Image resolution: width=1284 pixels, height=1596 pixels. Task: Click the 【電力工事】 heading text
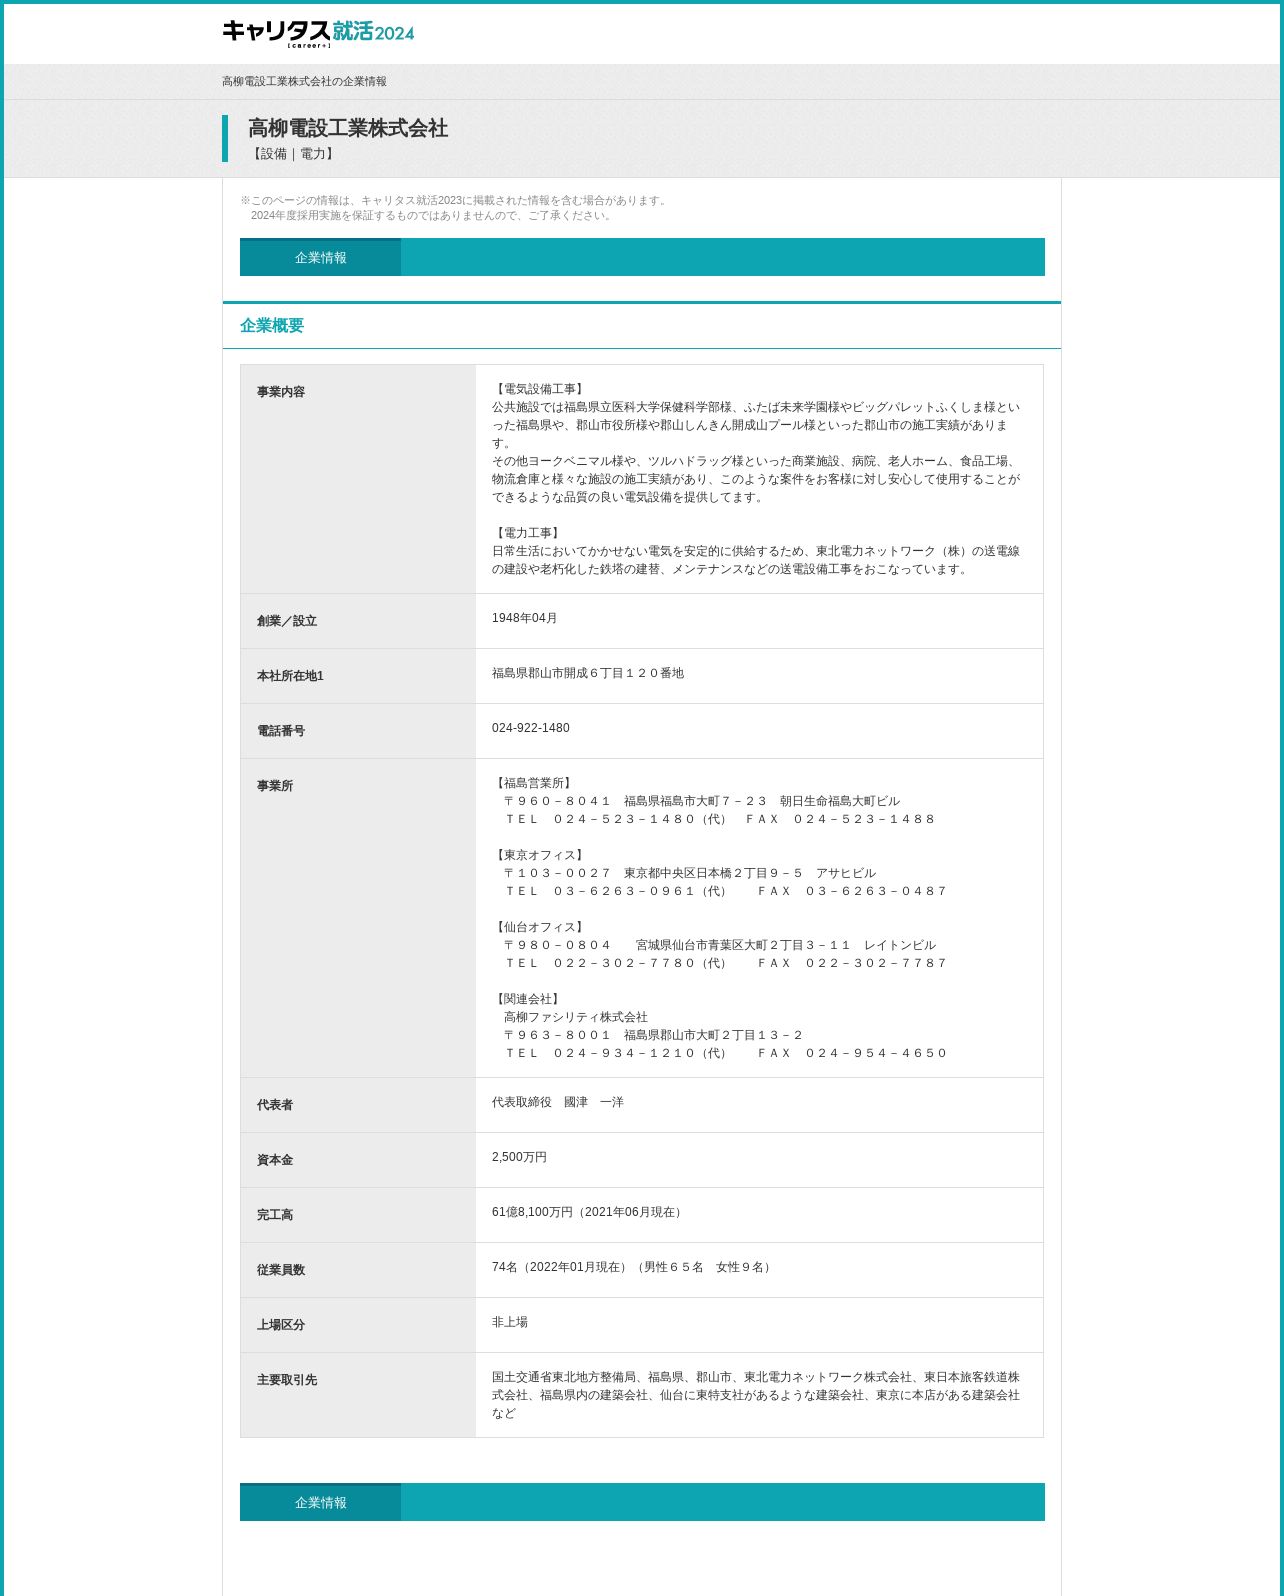[x=528, y=533]
